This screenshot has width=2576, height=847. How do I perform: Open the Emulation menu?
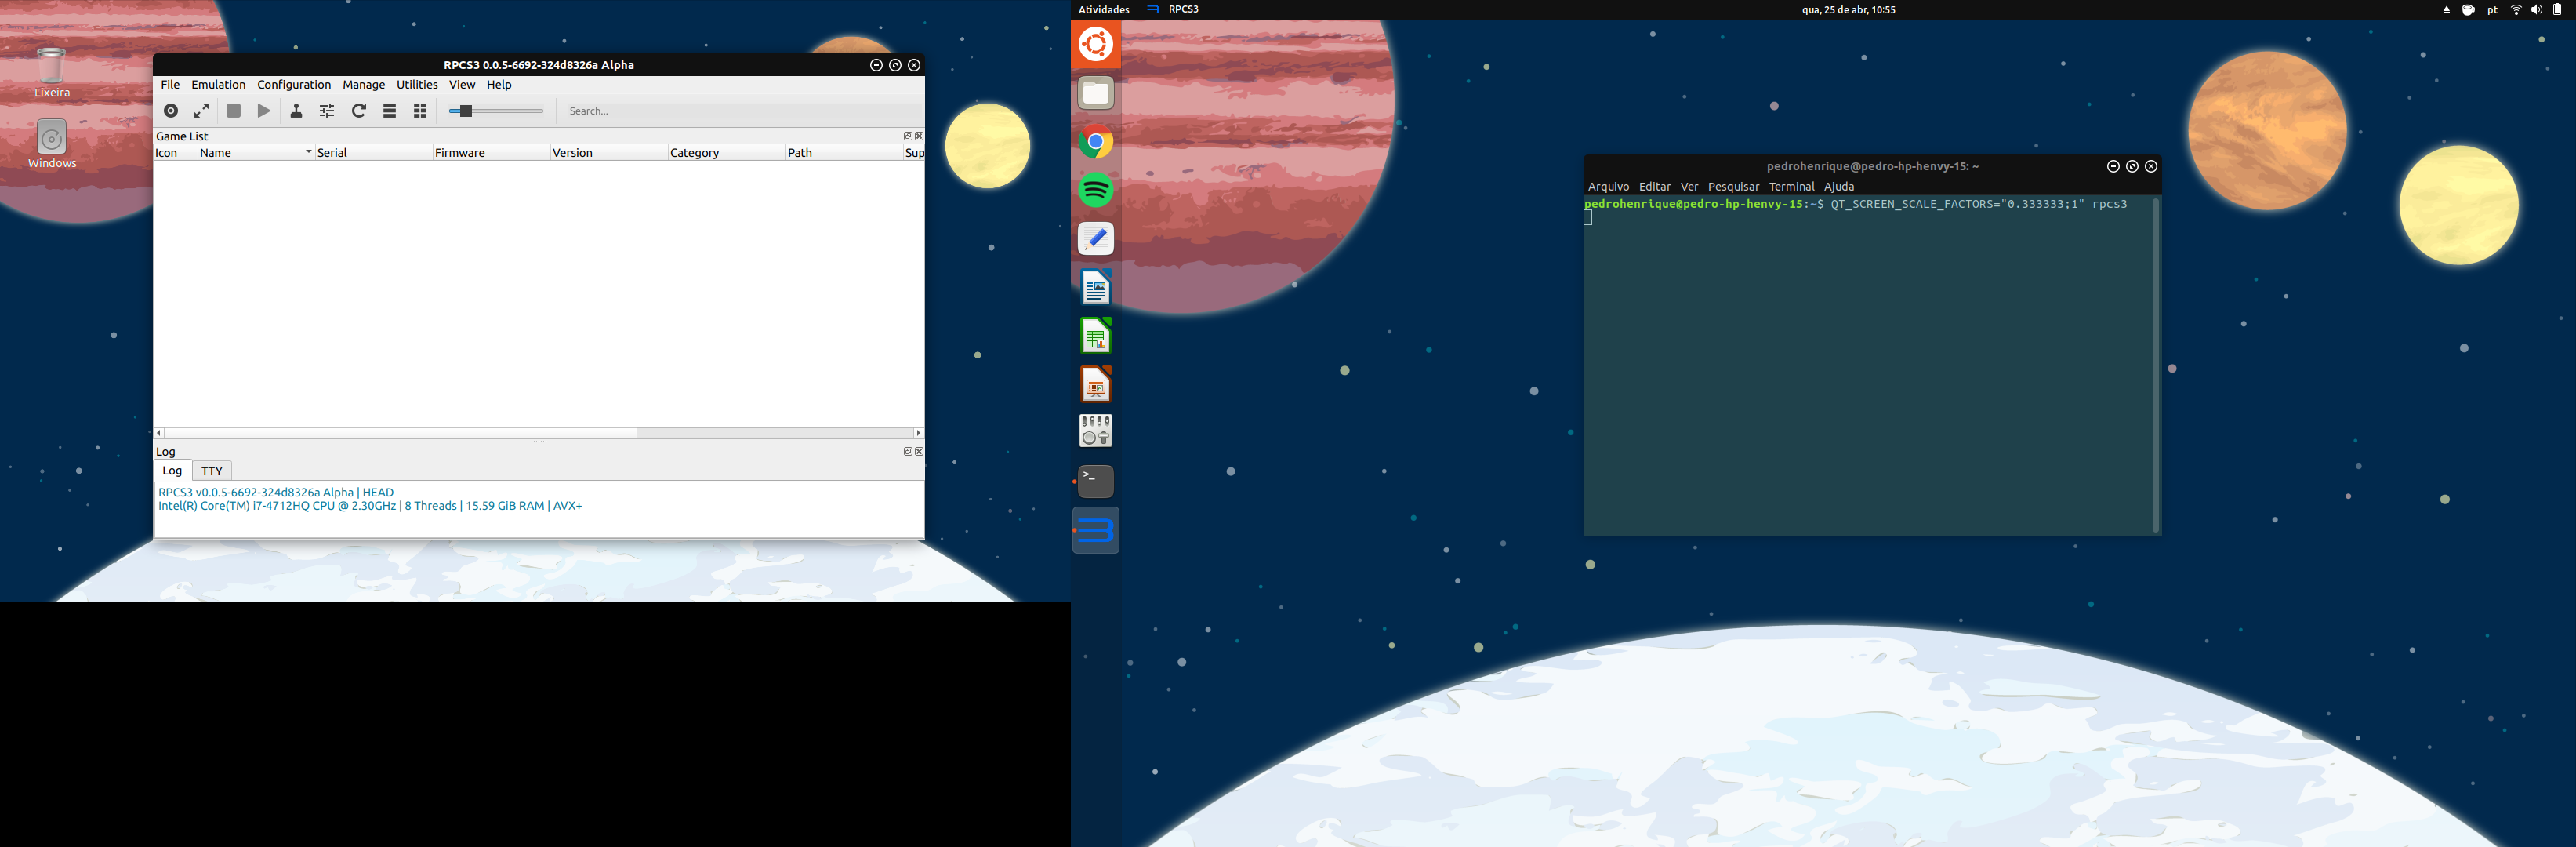[x=218, y=85]
